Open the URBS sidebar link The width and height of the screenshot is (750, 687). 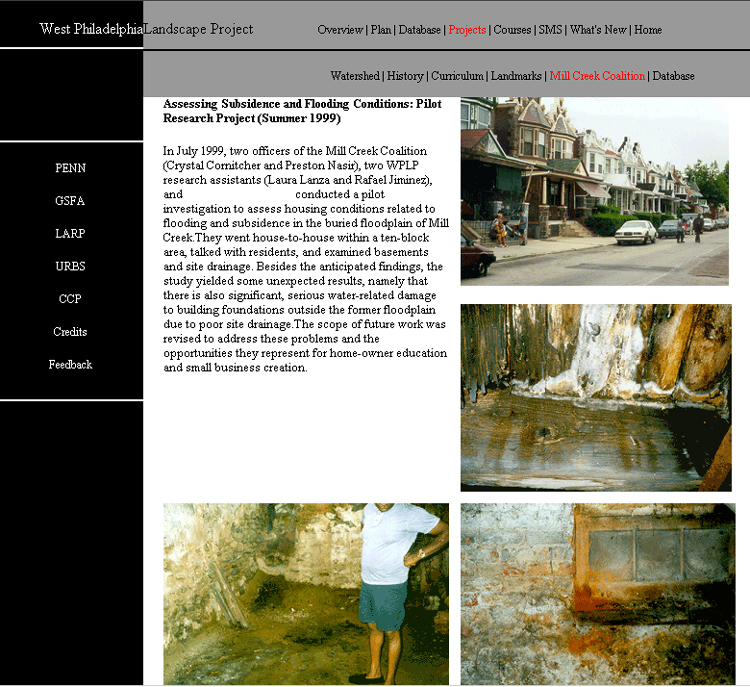(70, 266)
